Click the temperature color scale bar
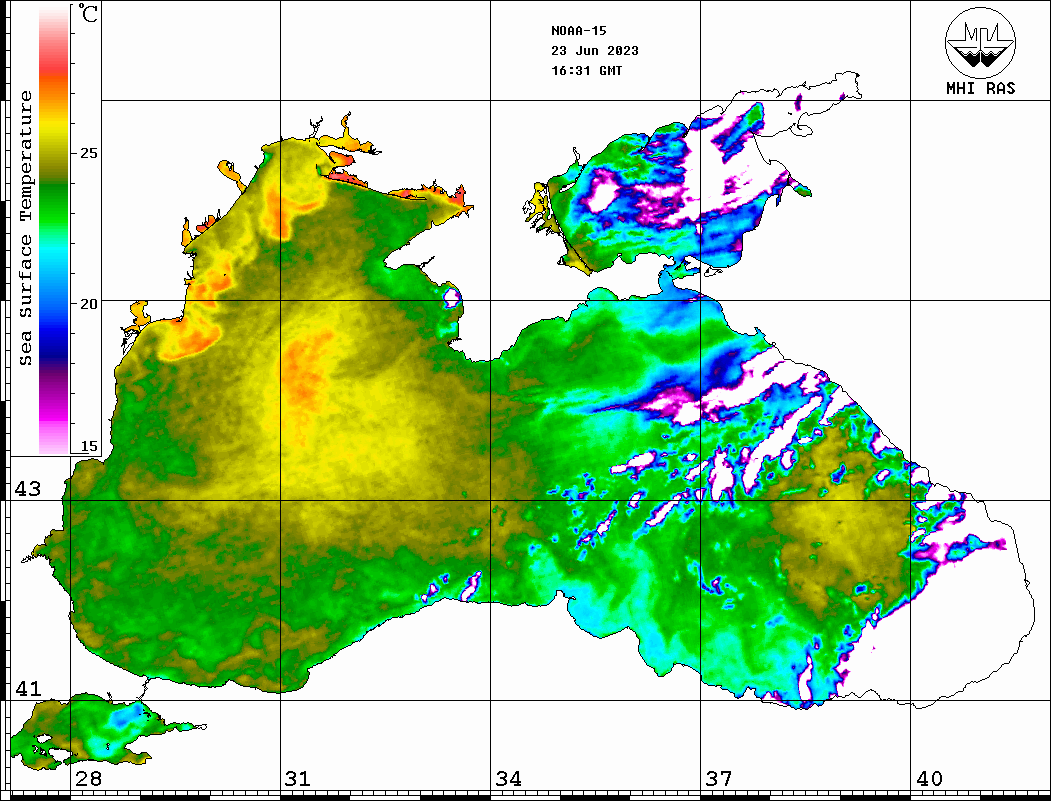 [x=54, y=230]
